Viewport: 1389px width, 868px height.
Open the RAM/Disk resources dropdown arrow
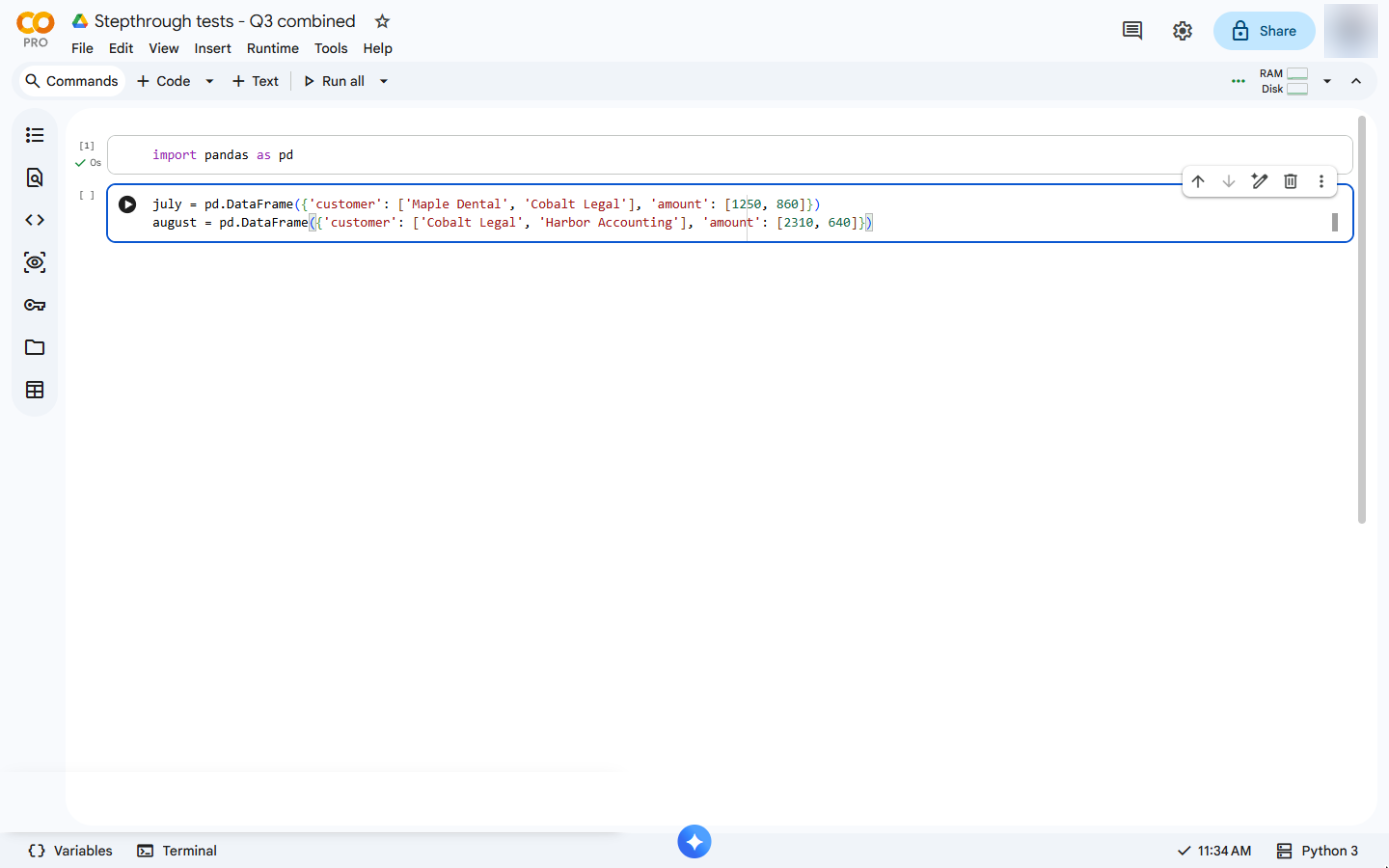click(1327, 81)
